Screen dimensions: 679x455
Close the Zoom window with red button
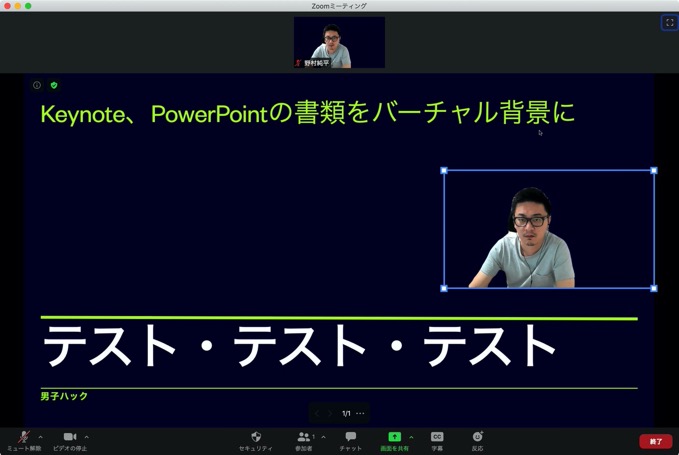pos(7,6)
